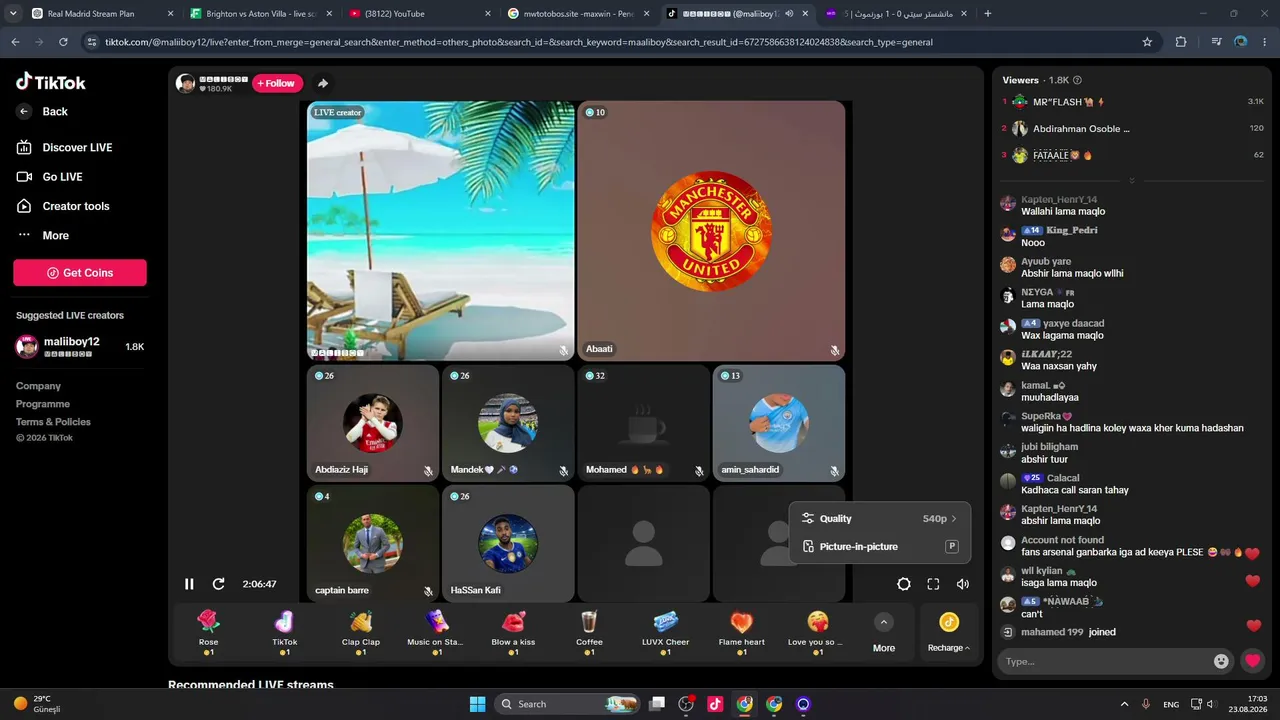
Task: Select captain barre guest tile
Action: [x=372, y=543]
